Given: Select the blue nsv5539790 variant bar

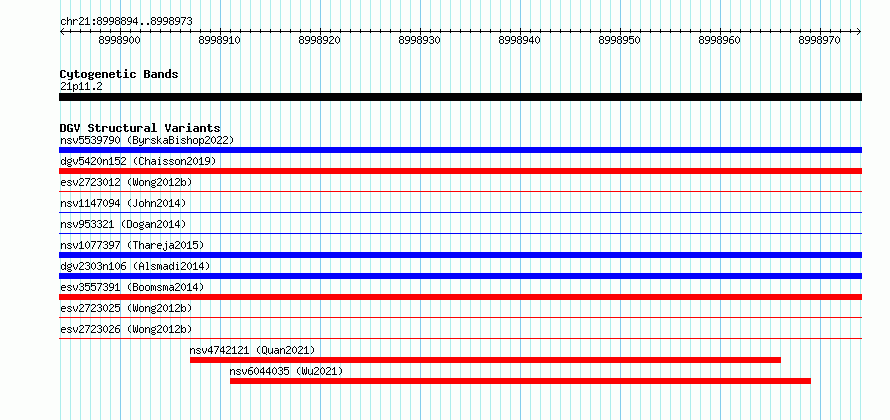Looking at the screenshot, I should [460, 150].
